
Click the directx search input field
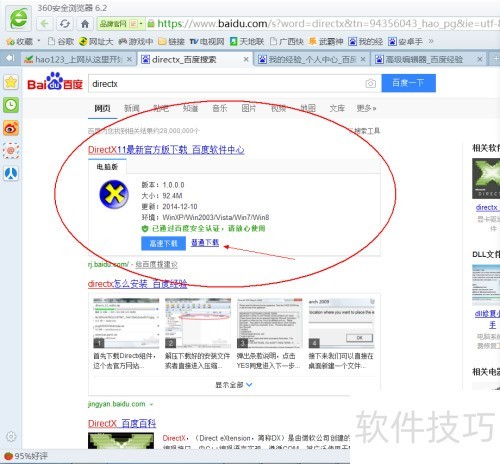tap(227, 84)
